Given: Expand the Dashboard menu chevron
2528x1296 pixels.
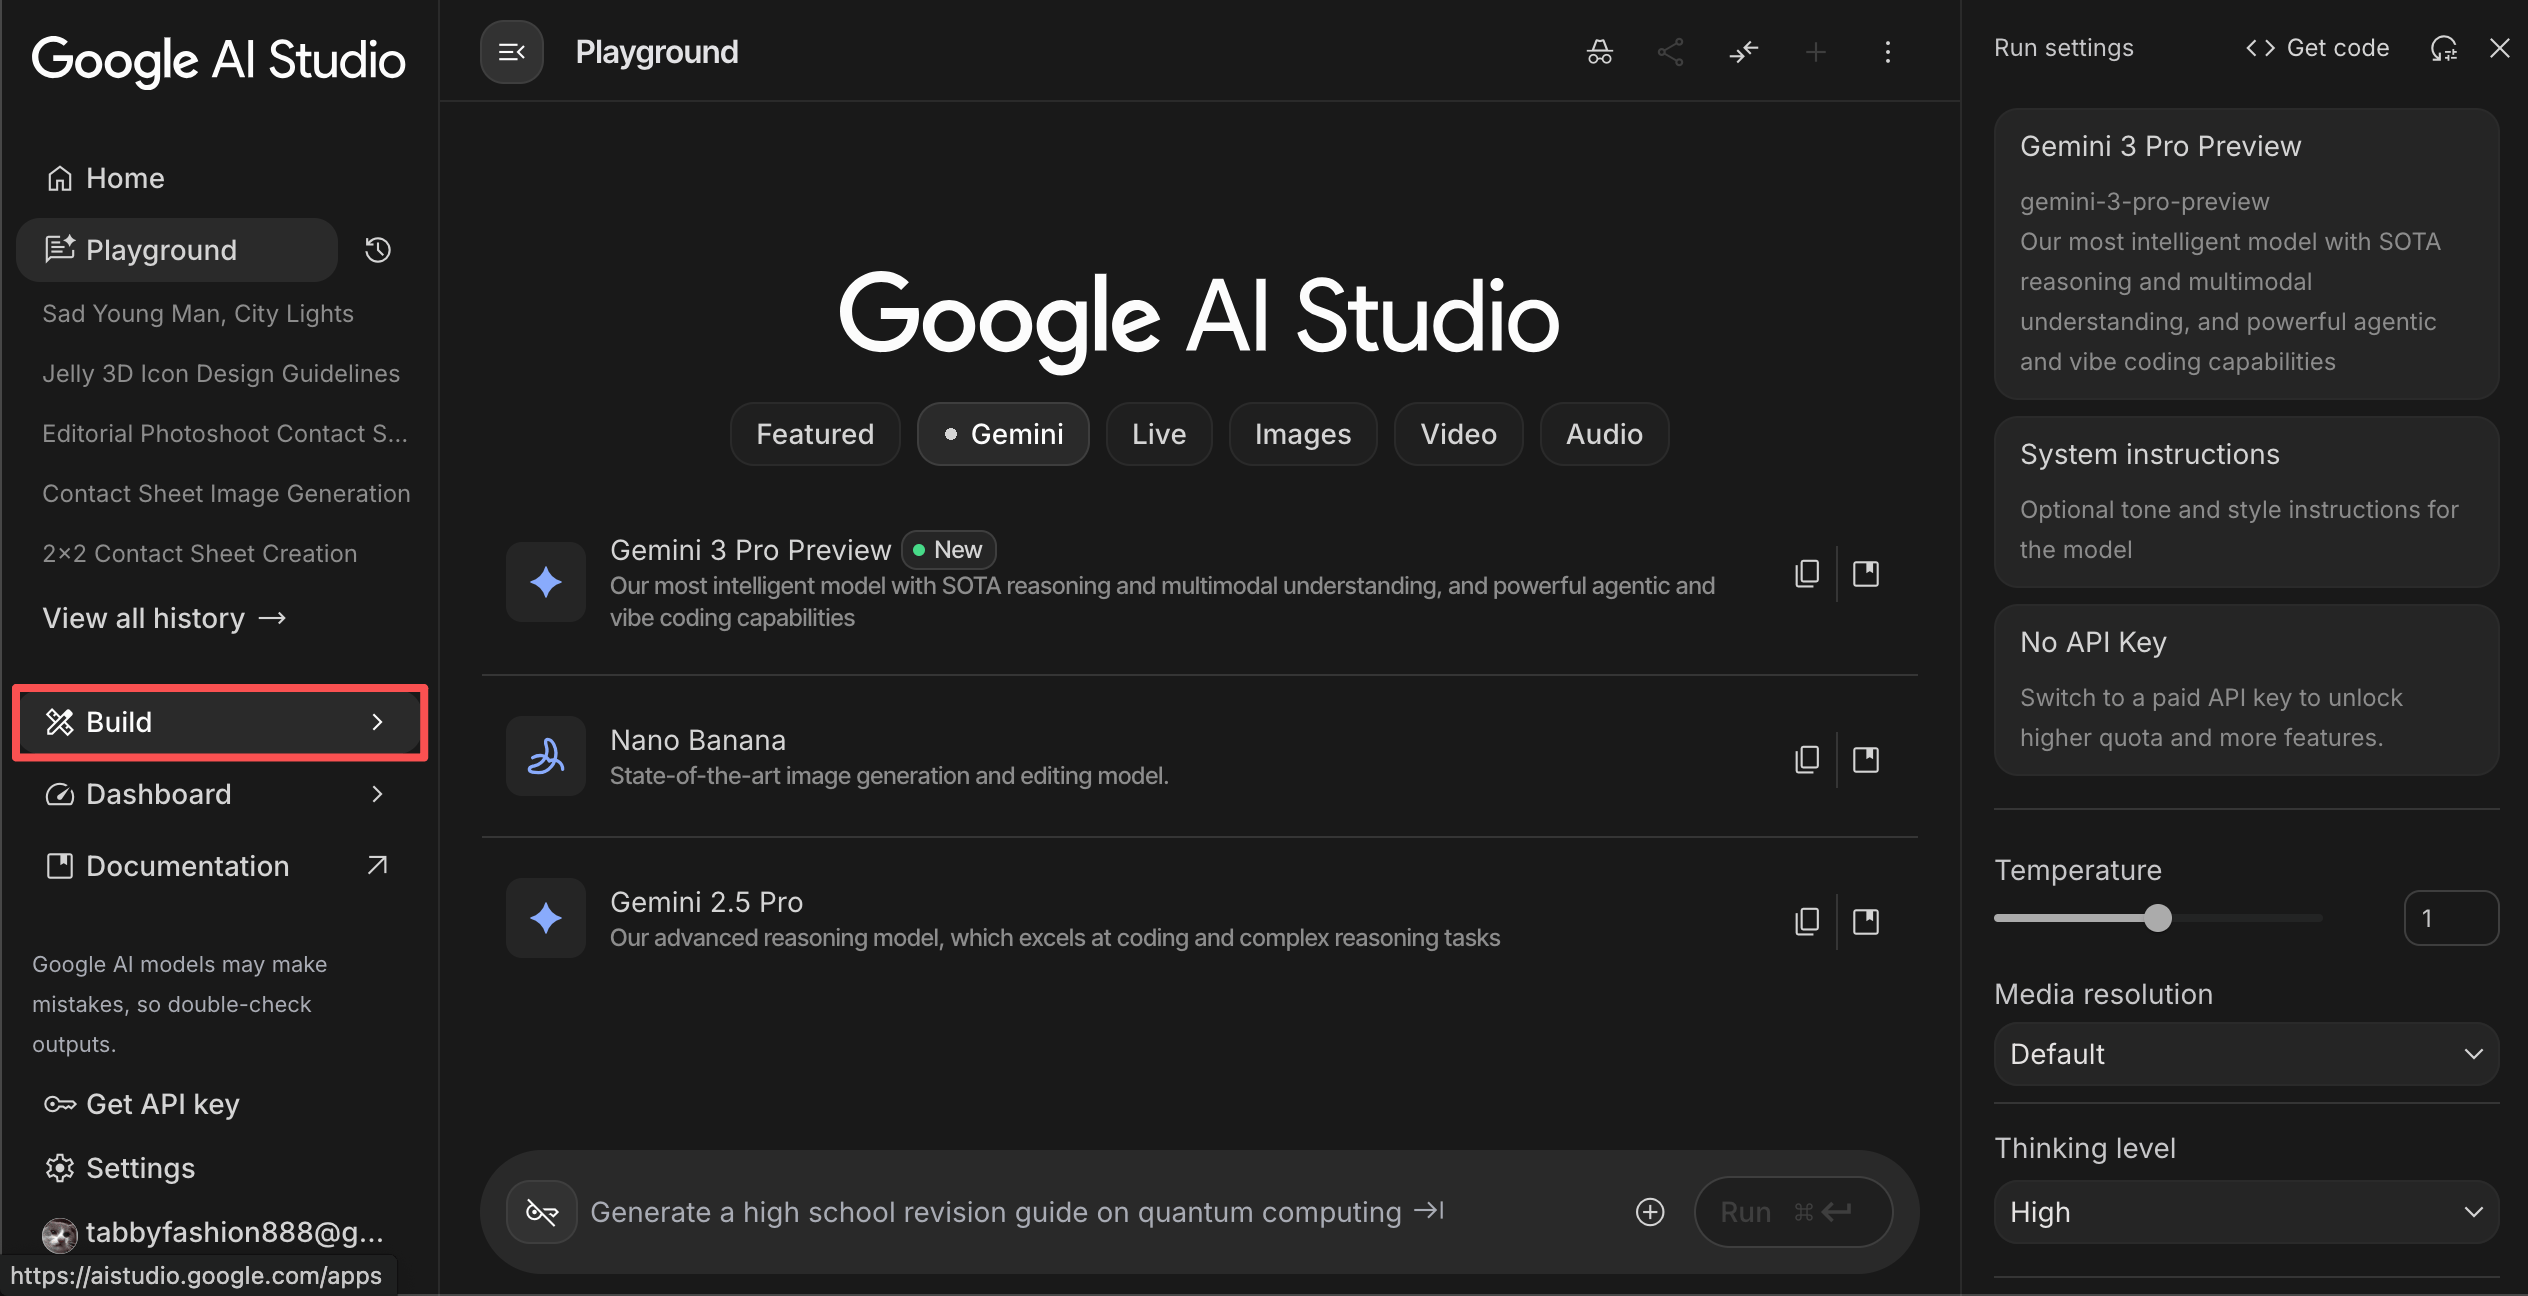Looking at the screenshot, I should pos(377,794).
